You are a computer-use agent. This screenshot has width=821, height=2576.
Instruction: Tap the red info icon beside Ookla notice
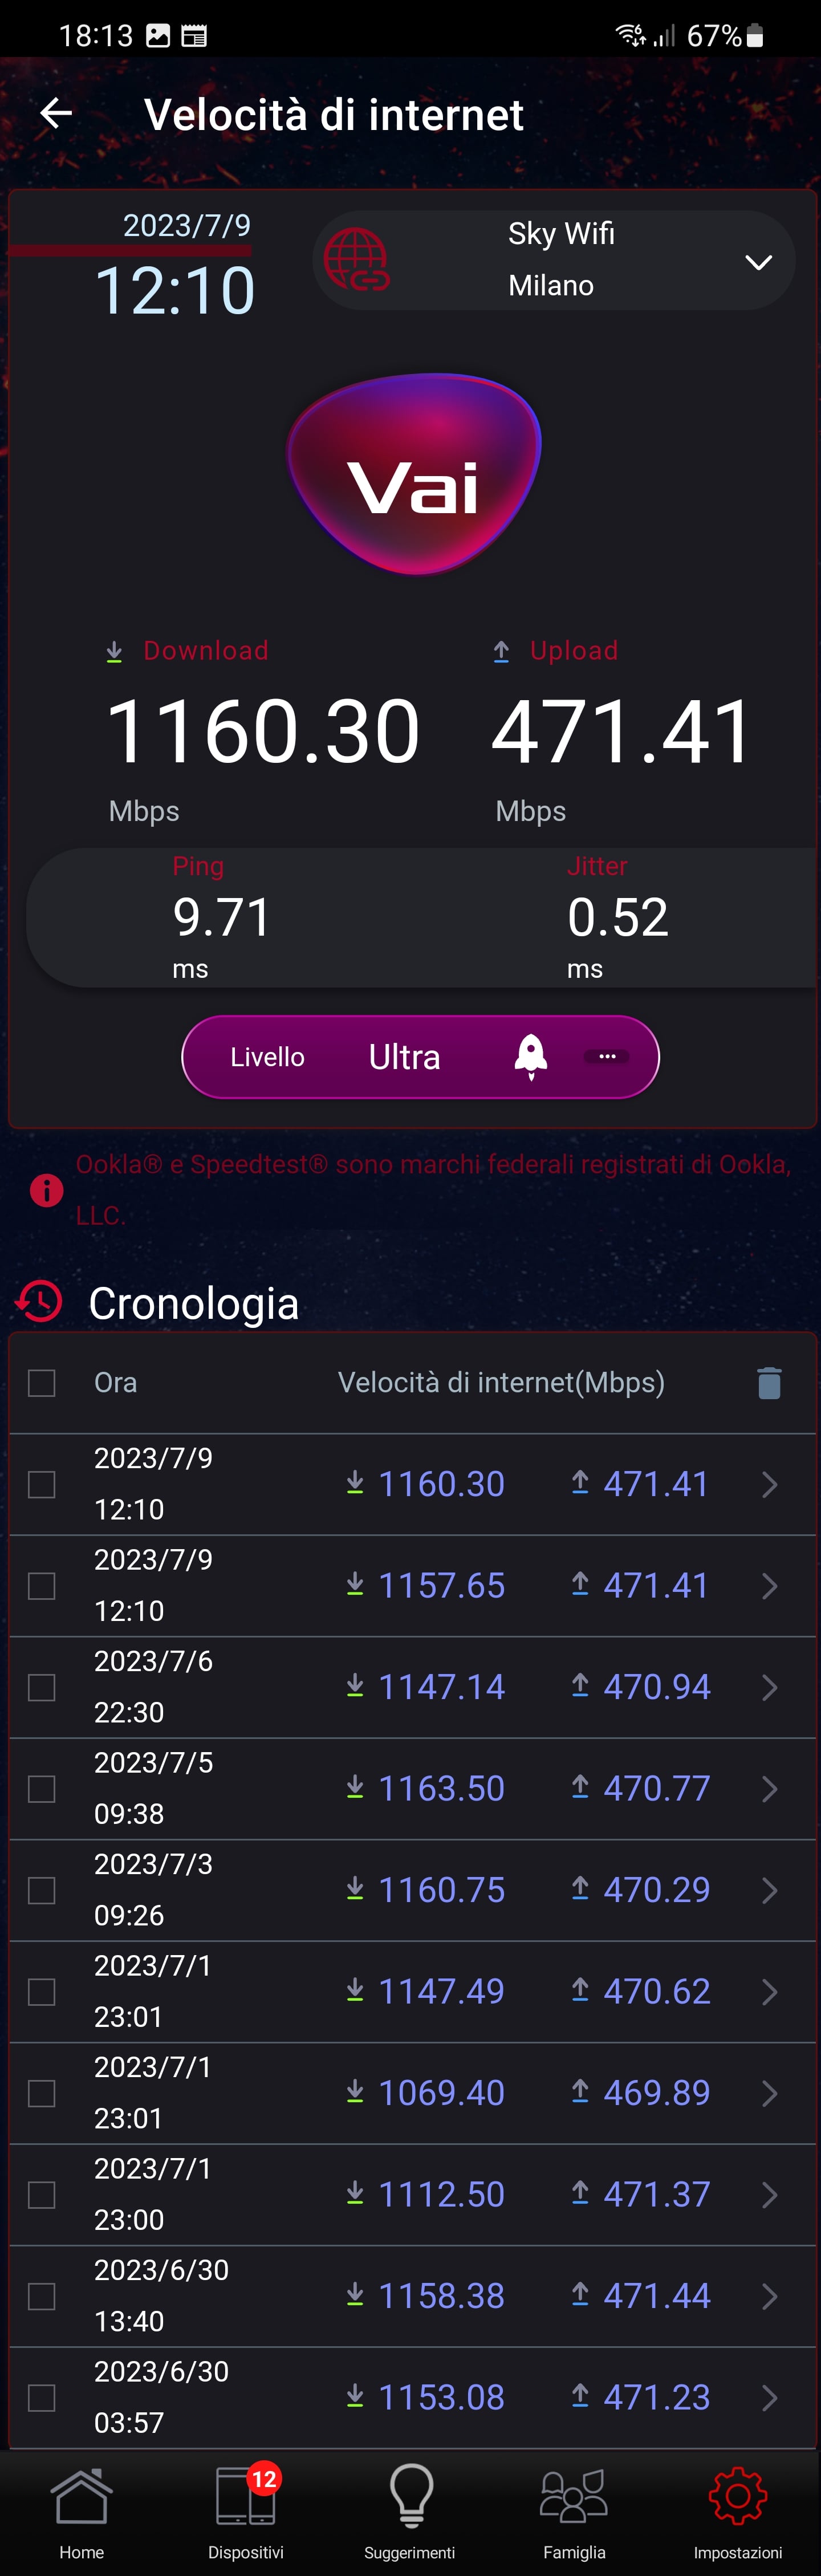click(46, 1190)
